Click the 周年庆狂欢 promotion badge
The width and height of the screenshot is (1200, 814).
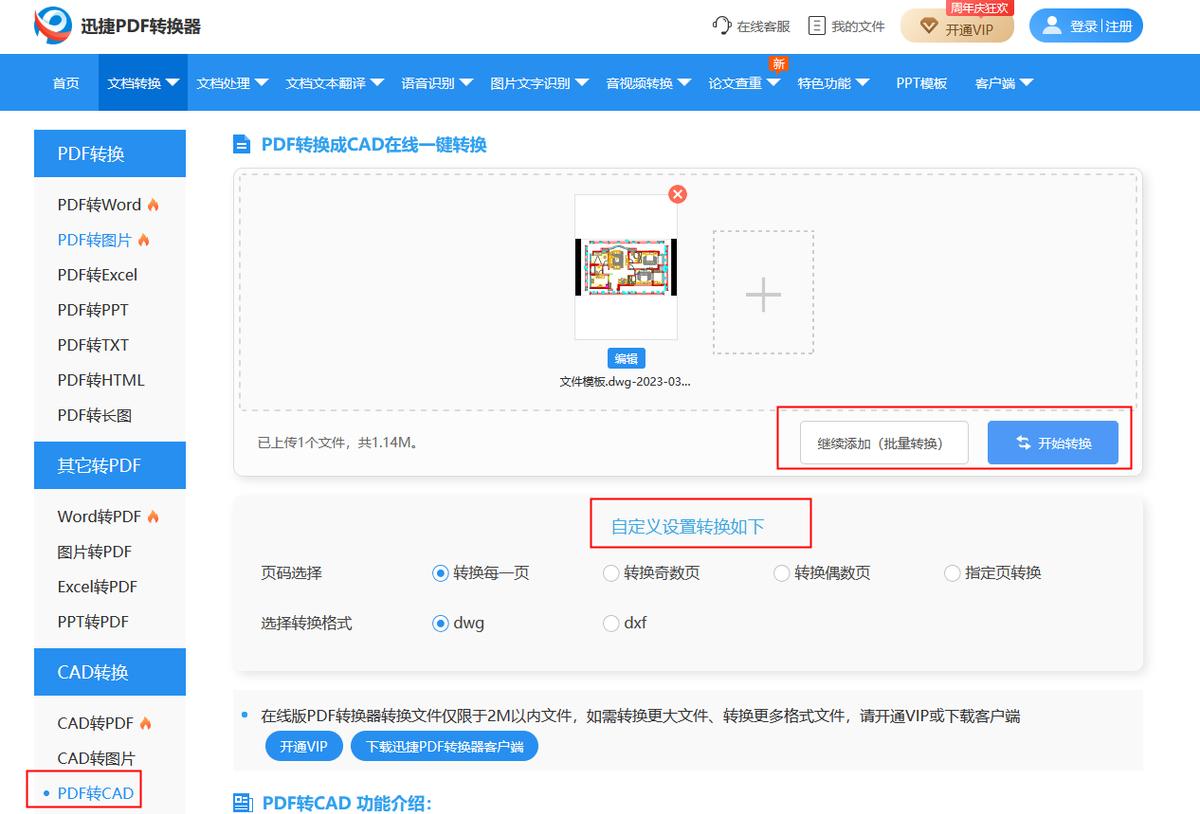click(x=979, y=9)
